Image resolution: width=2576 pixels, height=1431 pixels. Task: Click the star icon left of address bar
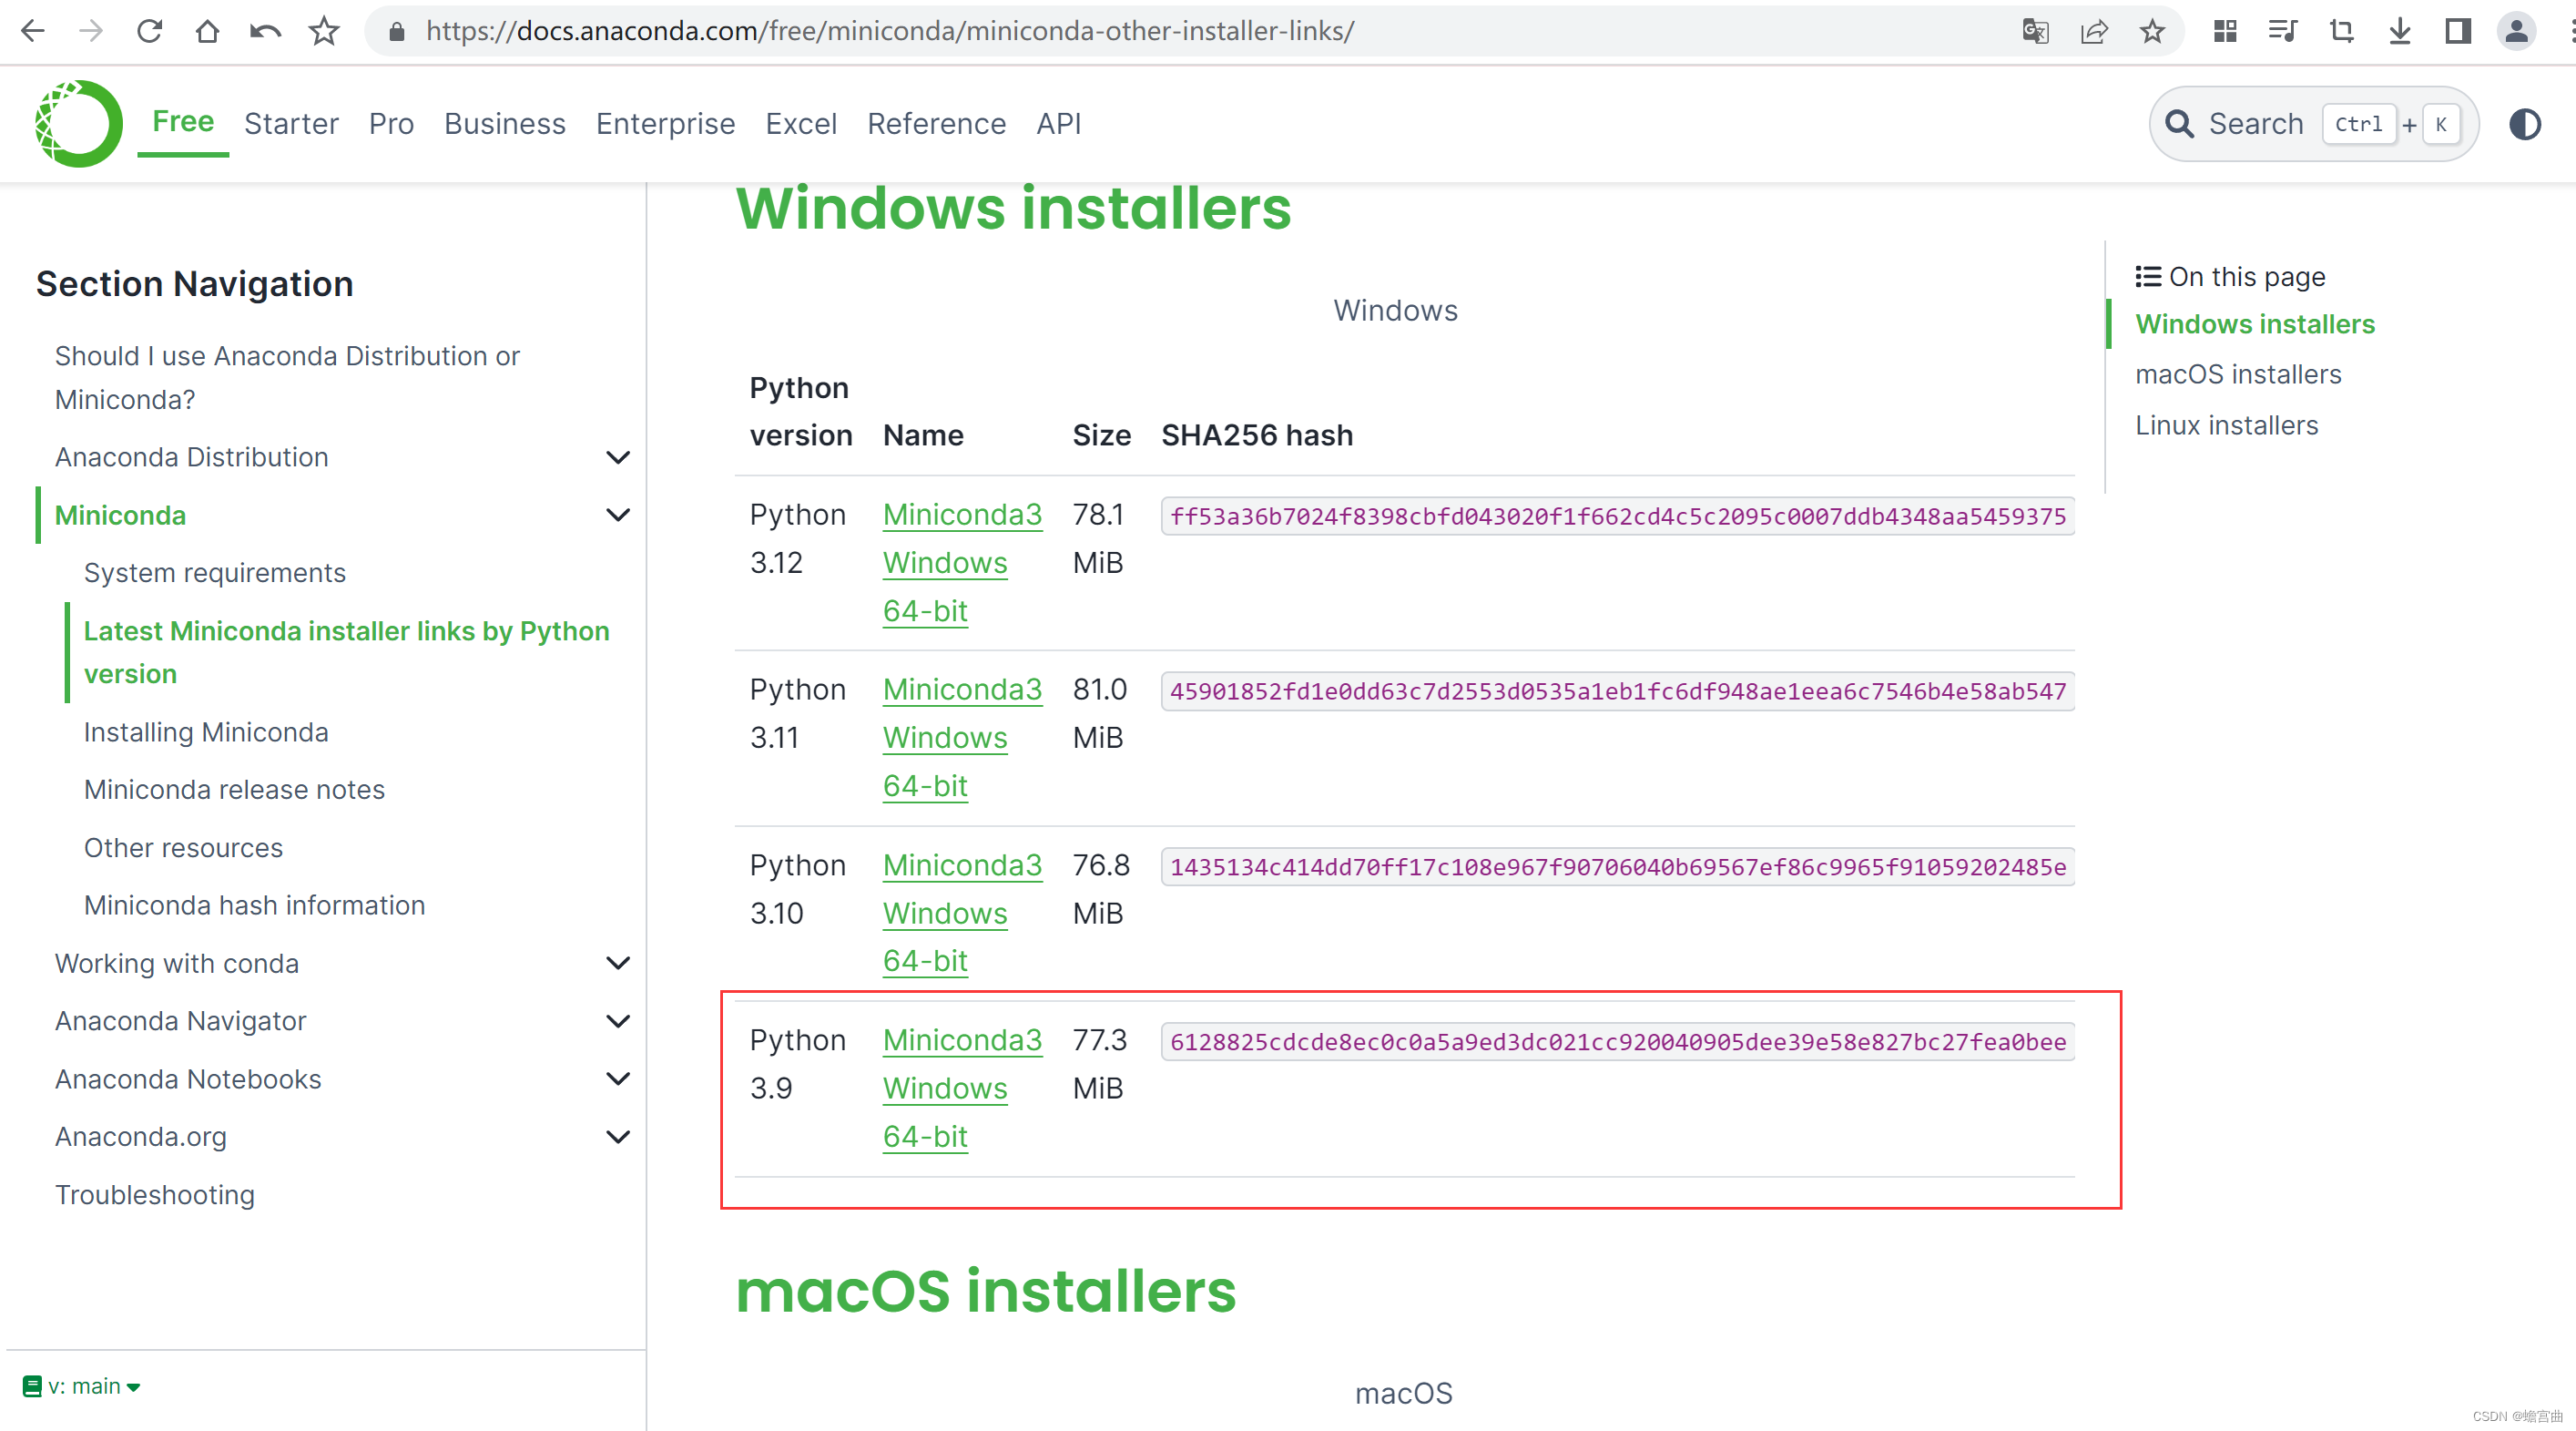[323, 31]
